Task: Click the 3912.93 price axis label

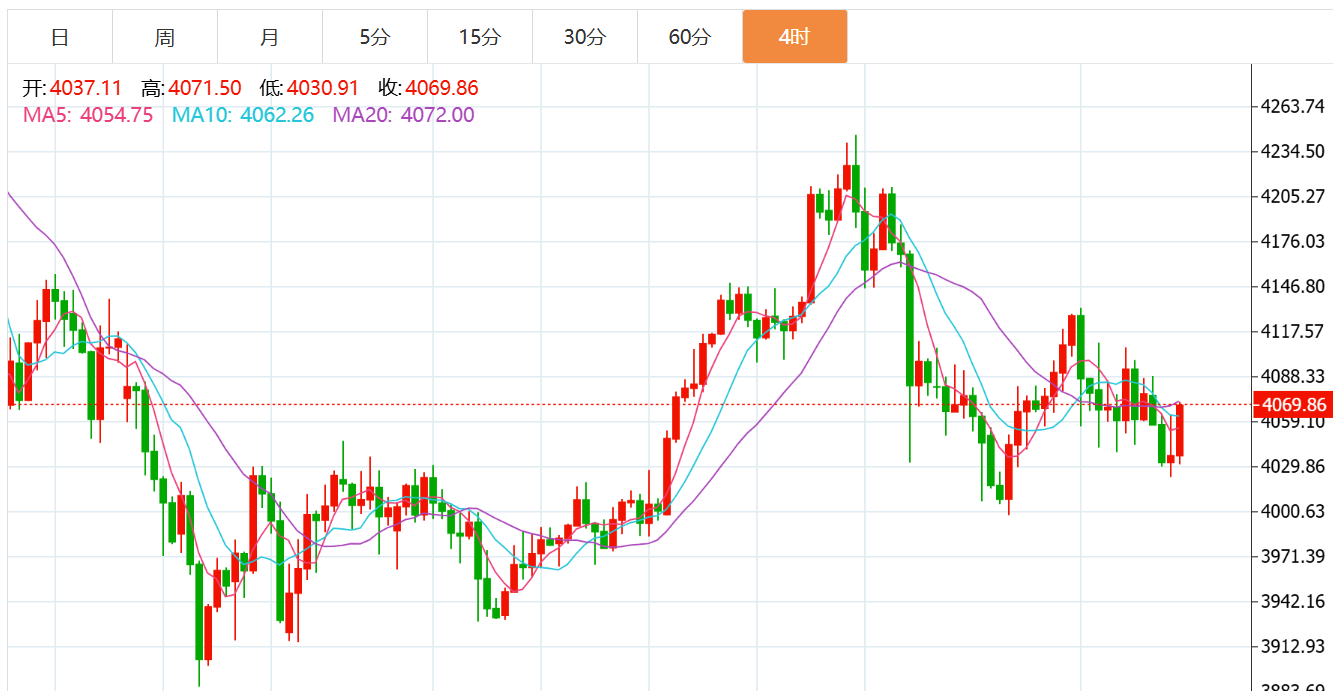Action: tap(1294, 646)
